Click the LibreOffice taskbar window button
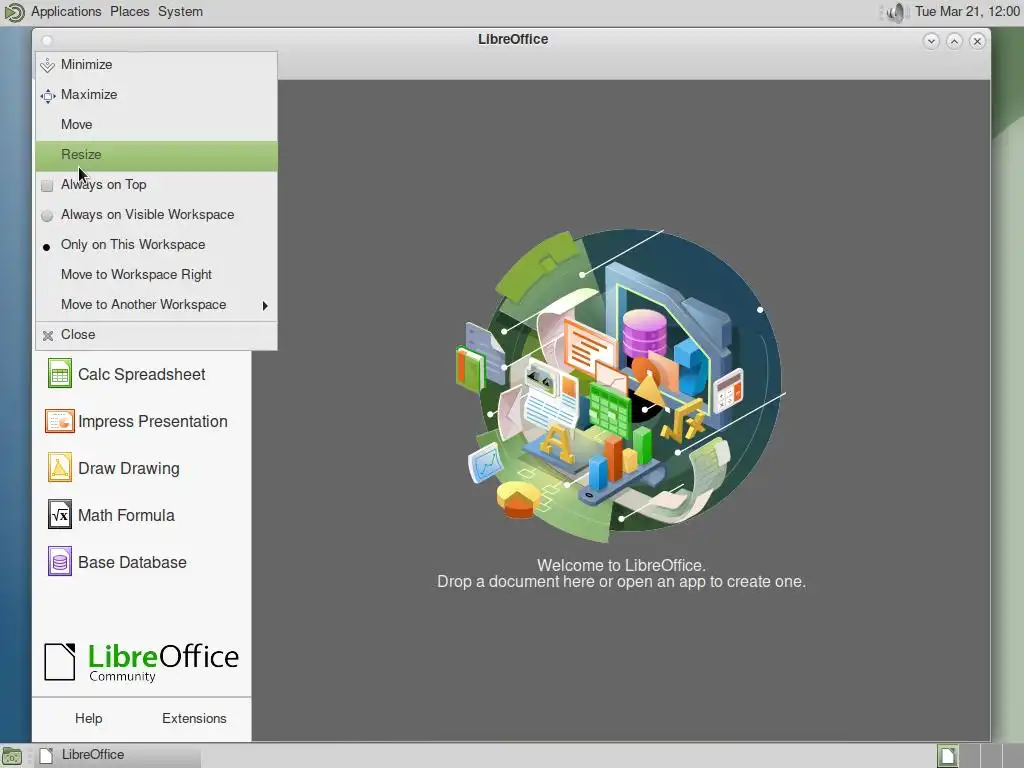Image resolution: width=1024 pixels, height=768 pixels. [118, 756]
